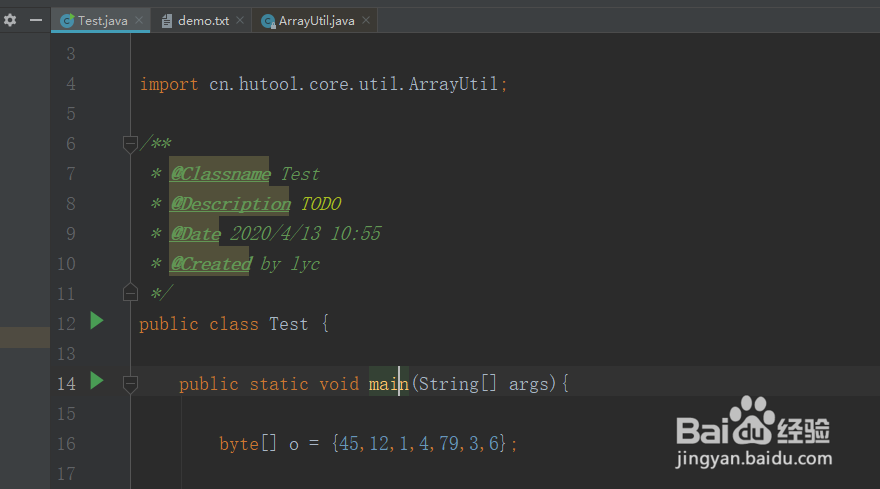
Task: Collapse the Javadoc comment at its start marker
Action: pyautogui.click(x=130, y=145)
